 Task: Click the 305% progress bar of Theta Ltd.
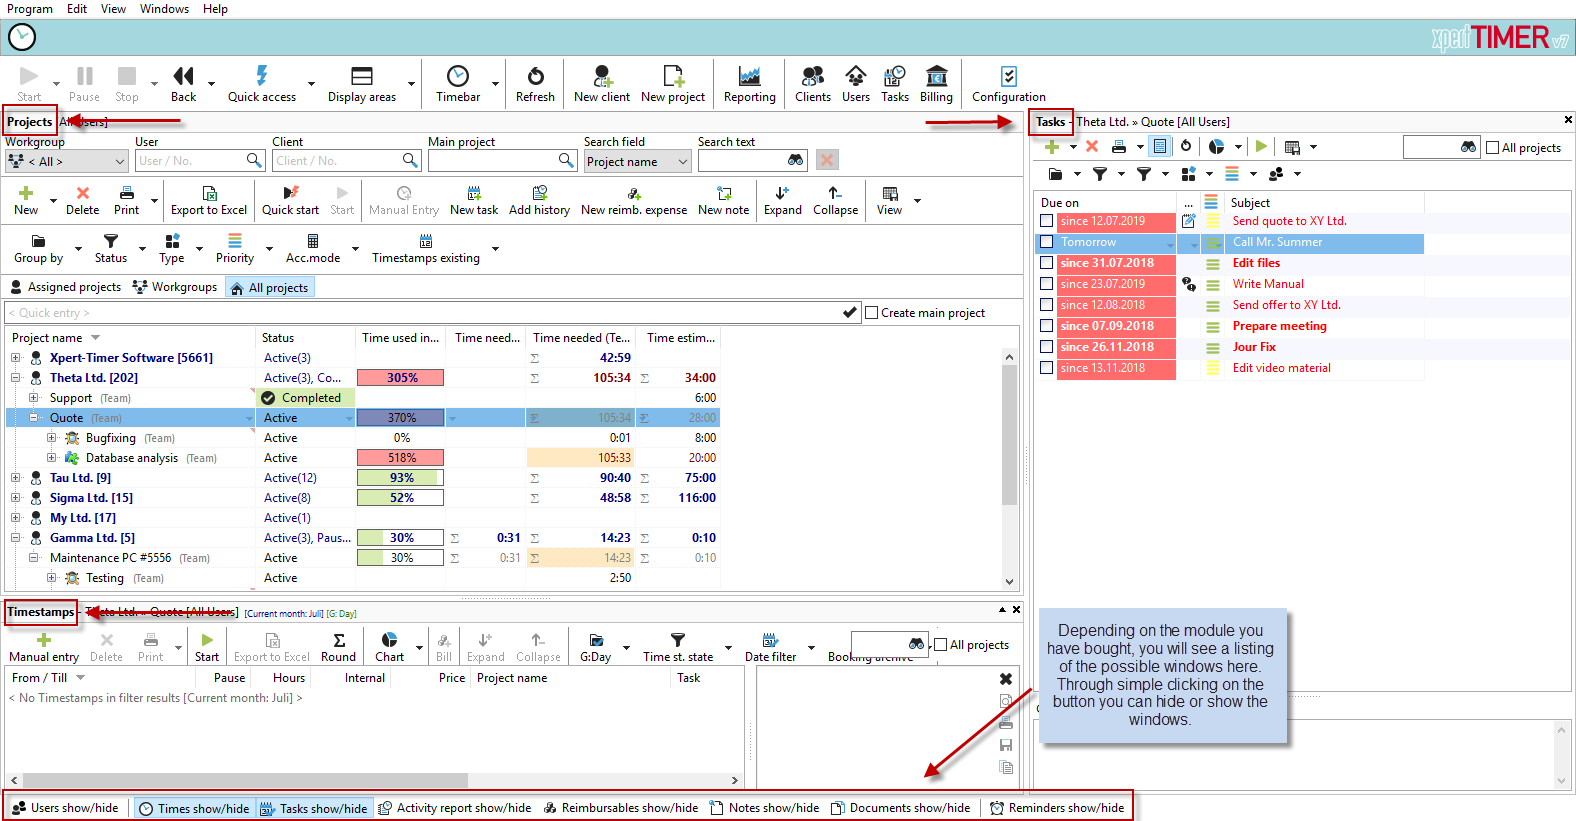400,378
